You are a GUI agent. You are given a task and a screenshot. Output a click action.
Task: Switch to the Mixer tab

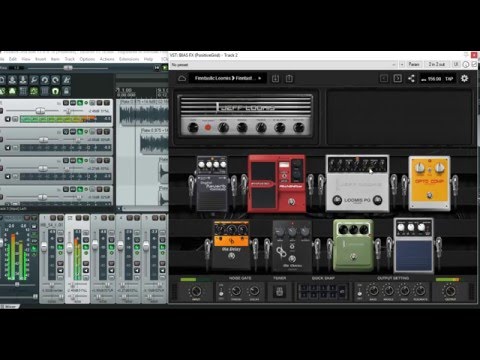click(x=10, y=306)
